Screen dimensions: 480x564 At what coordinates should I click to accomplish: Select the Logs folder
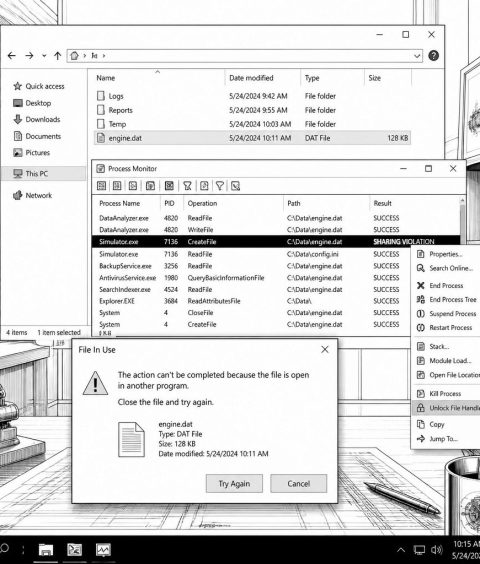[252, 96]
